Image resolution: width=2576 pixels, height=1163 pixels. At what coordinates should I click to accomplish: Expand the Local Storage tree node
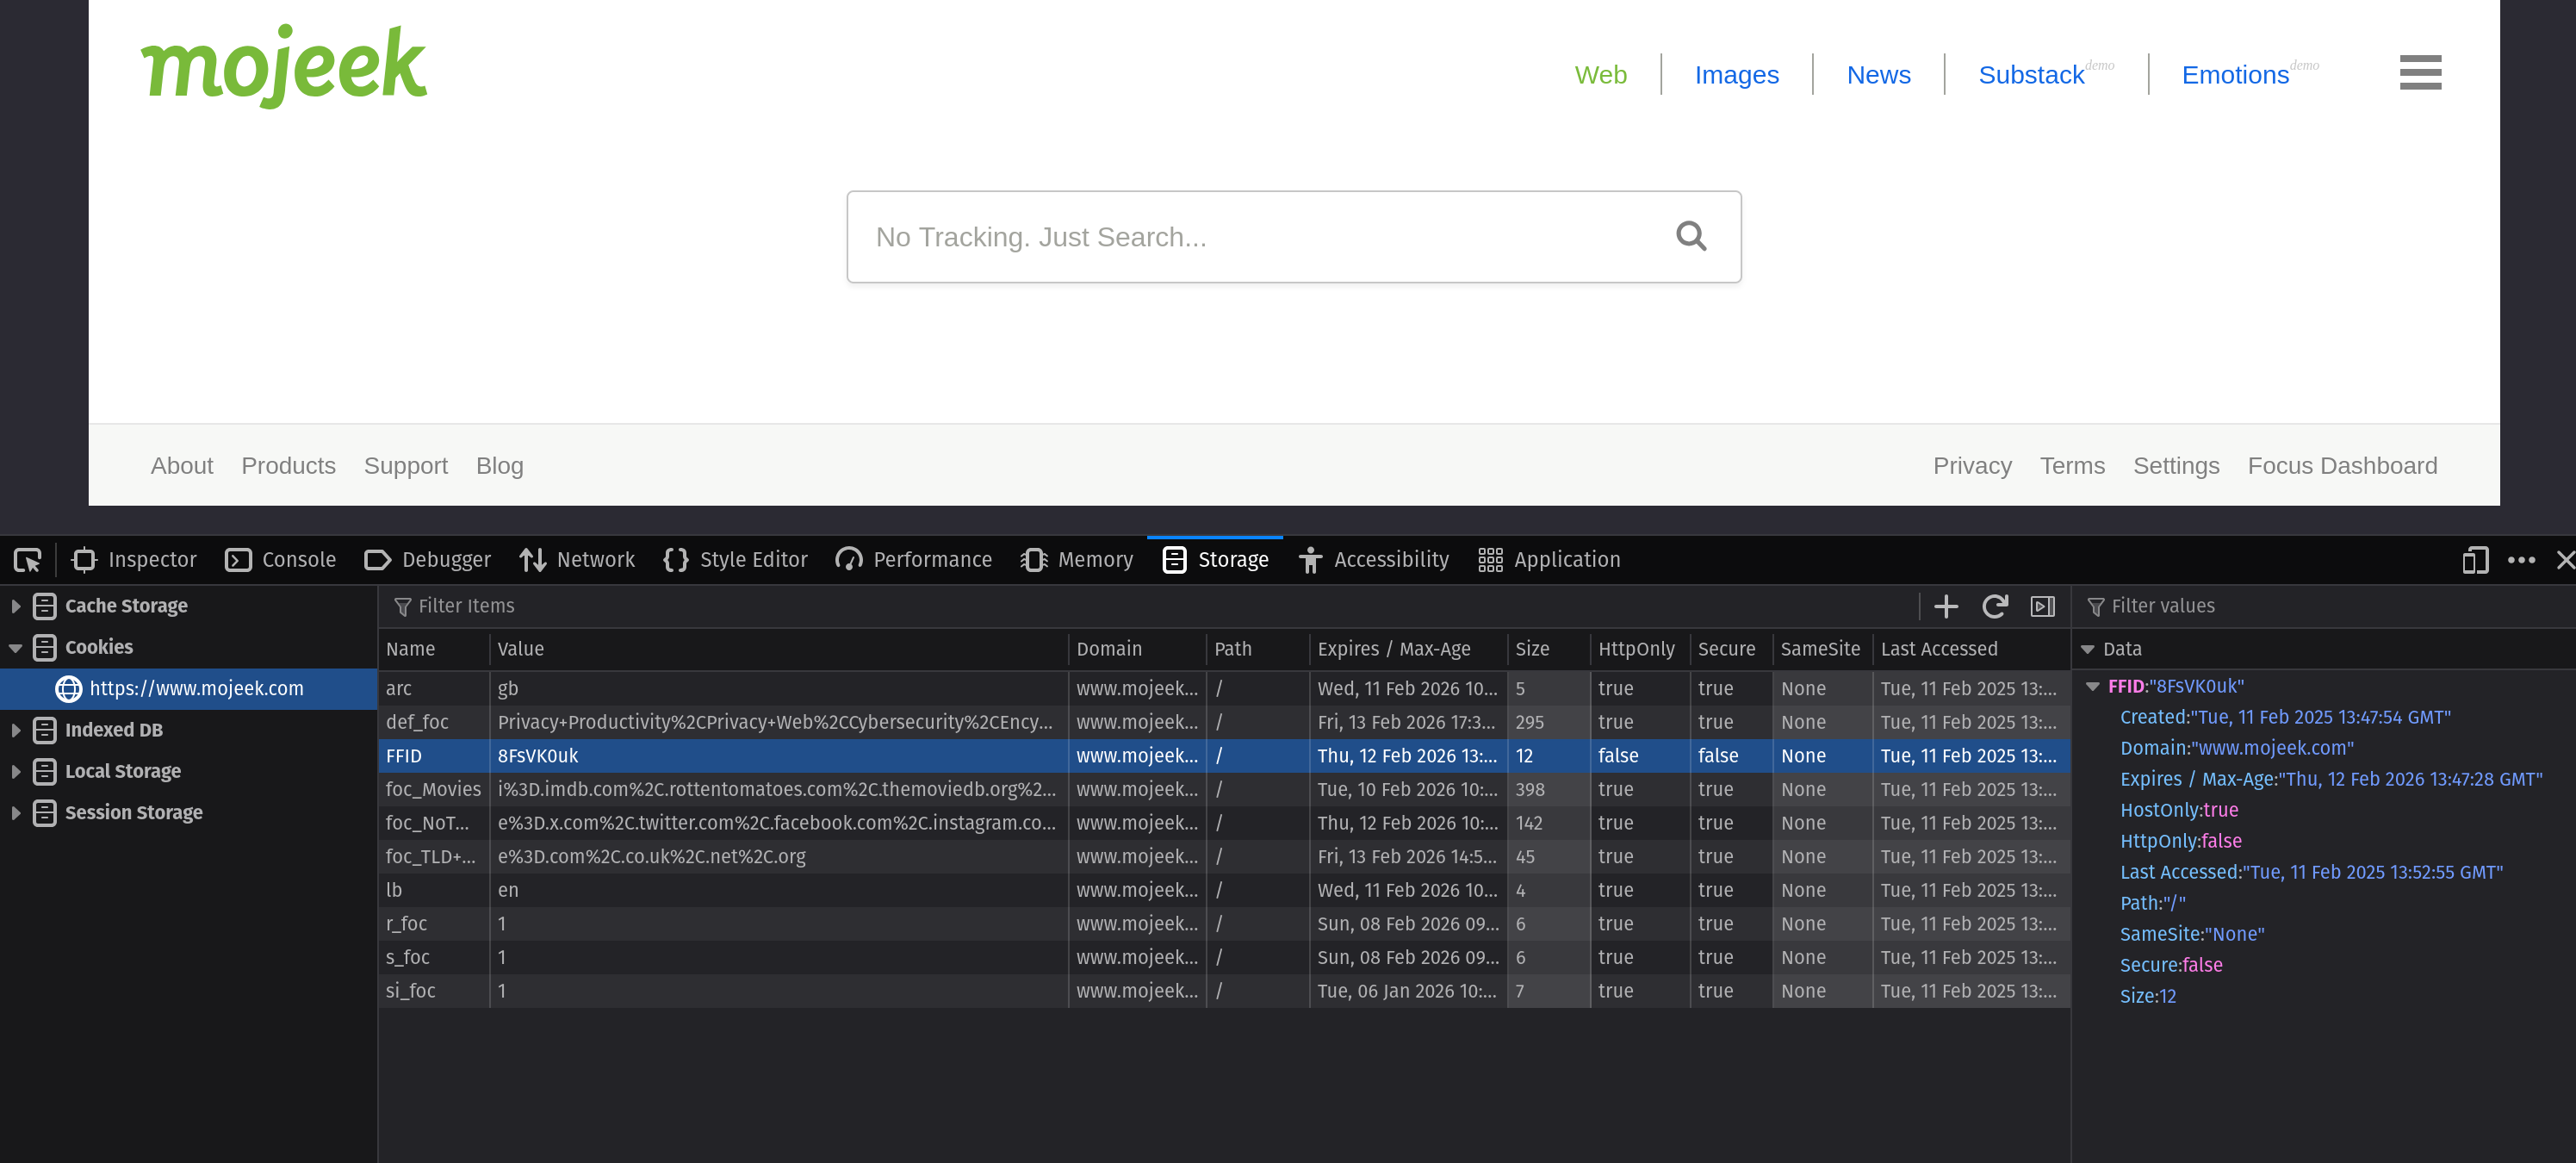click(x=16, y=771)
